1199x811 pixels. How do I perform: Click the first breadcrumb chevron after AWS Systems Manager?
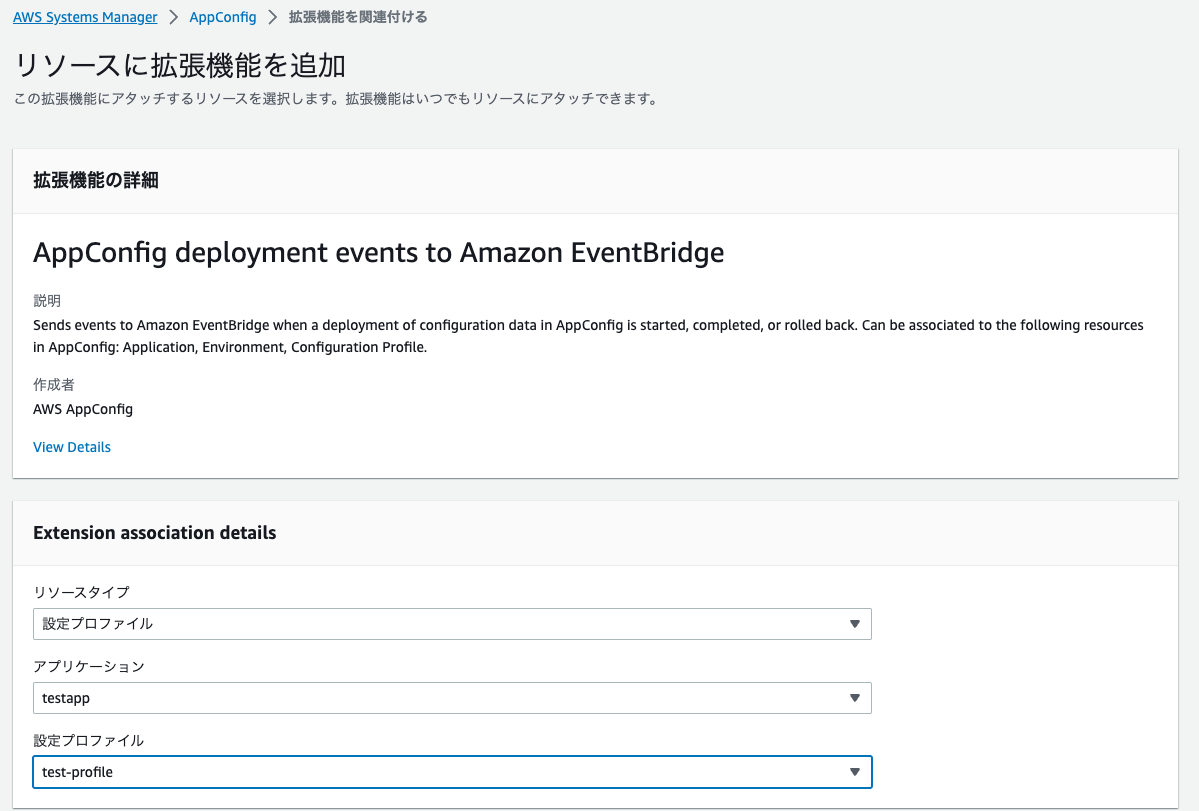pos(173,18)
